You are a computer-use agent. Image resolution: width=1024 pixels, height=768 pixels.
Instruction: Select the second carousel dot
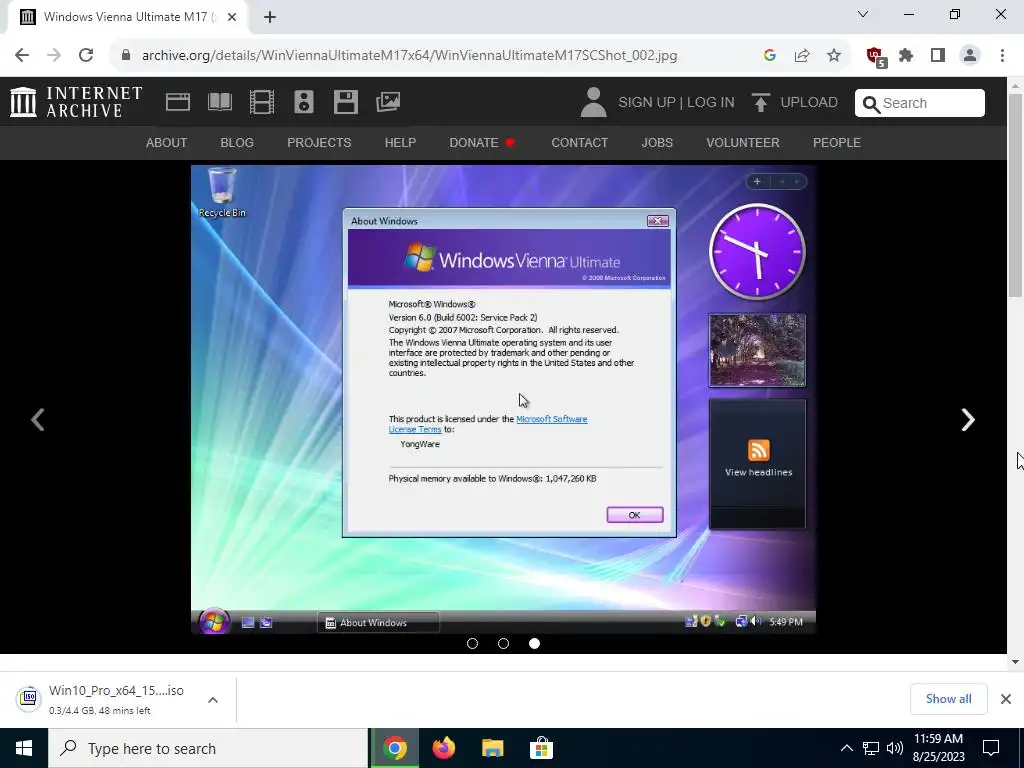coord(504,643)
